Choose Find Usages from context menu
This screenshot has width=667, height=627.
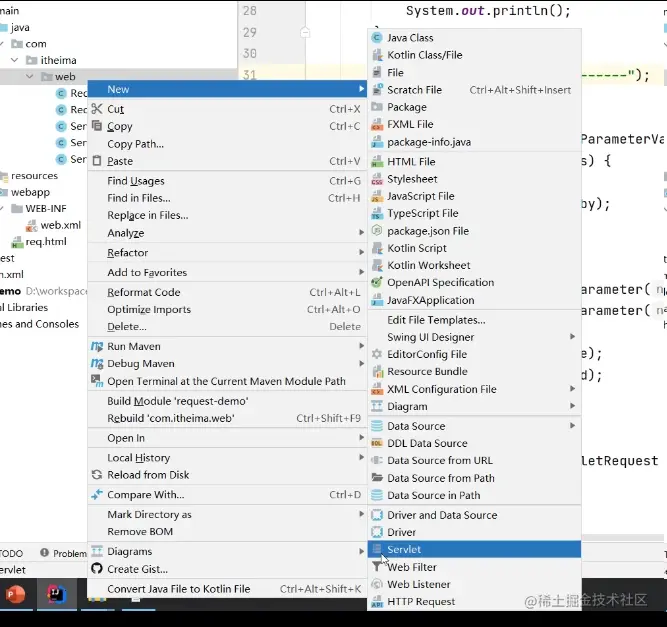227,181
